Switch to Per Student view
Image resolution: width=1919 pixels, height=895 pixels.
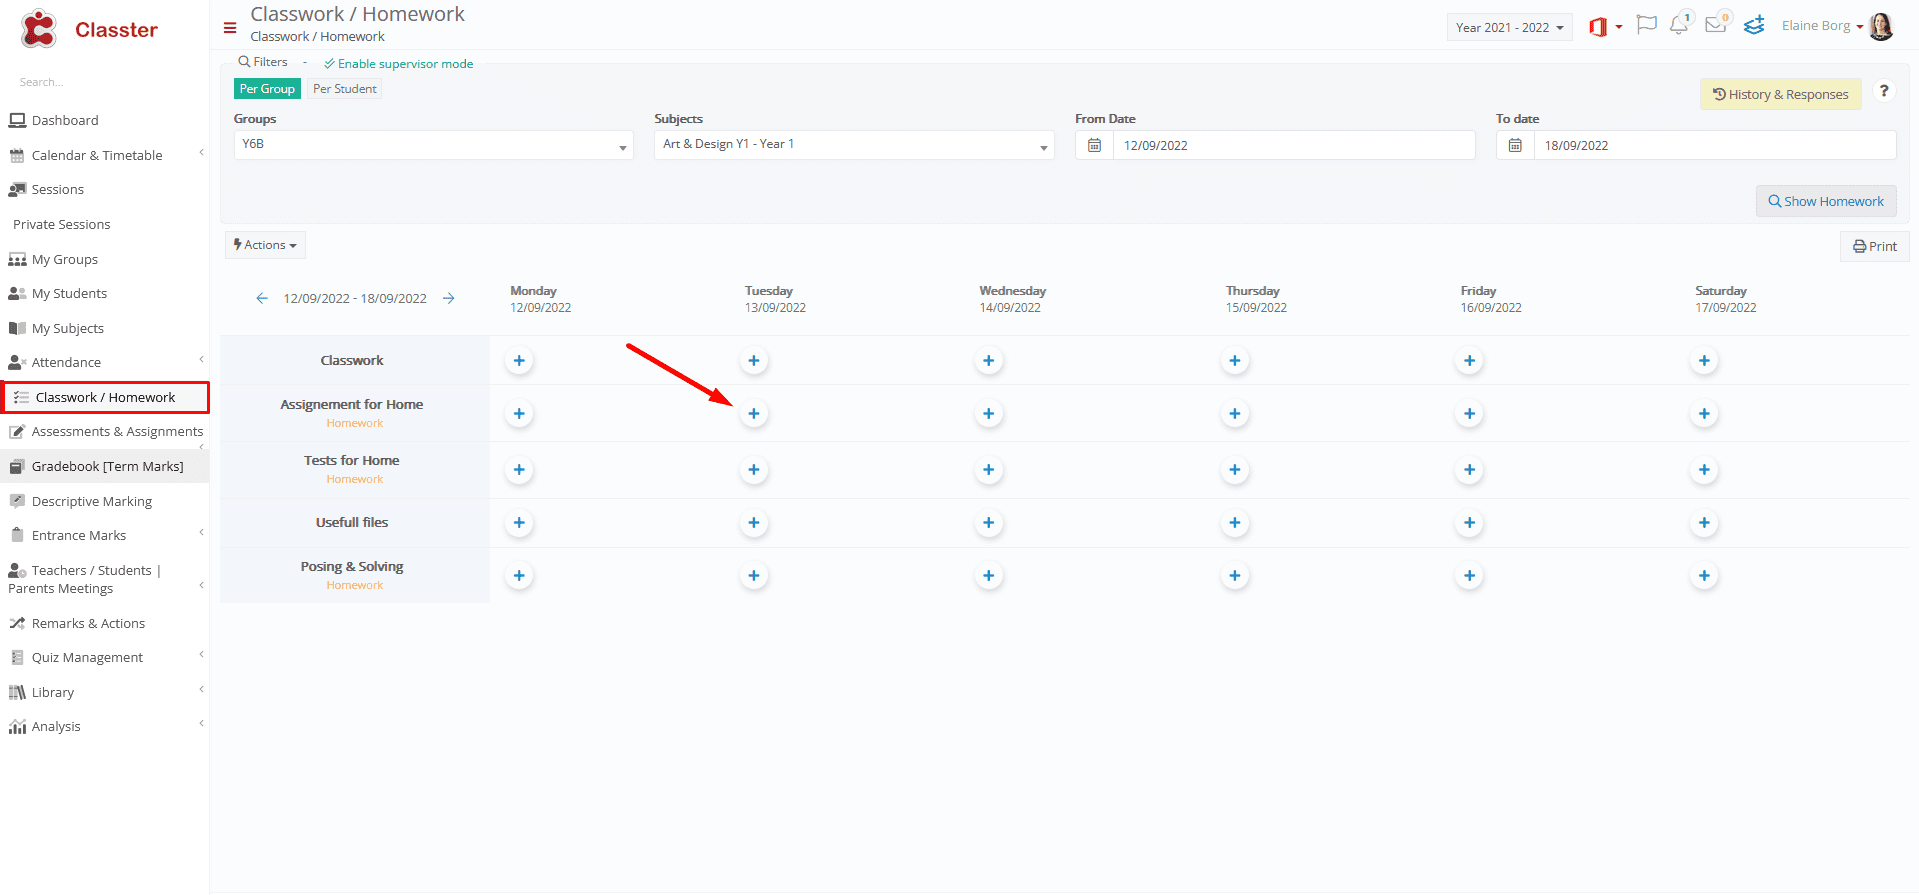345,89
